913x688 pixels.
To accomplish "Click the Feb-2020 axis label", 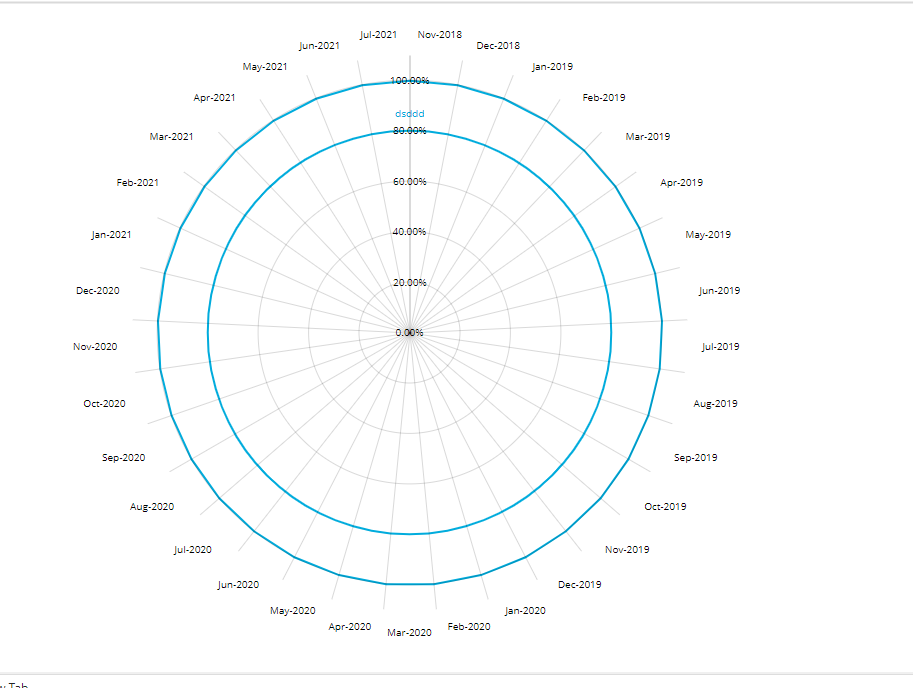I will click(469, 627).
